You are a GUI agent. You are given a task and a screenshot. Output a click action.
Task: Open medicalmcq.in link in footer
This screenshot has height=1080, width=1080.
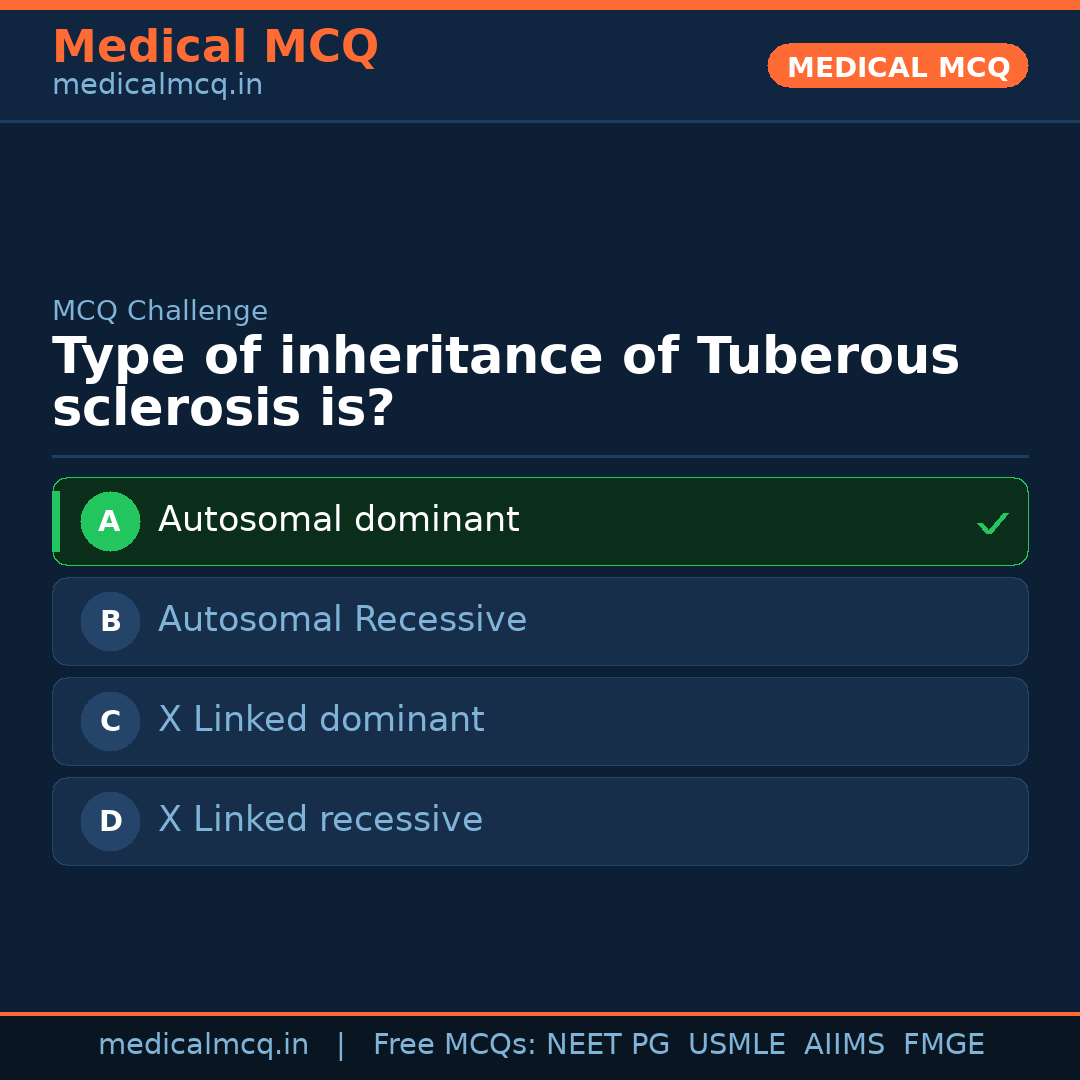coord(203,1045)
